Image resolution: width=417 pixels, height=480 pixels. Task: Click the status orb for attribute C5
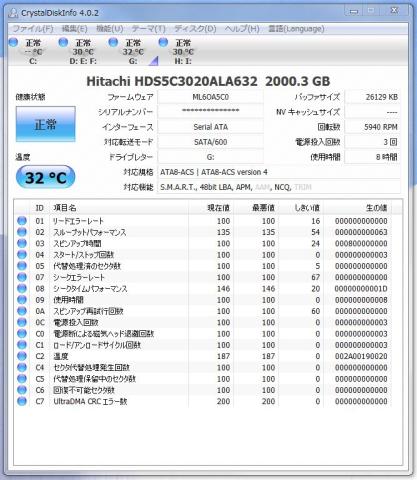click(x=22, y=379)
